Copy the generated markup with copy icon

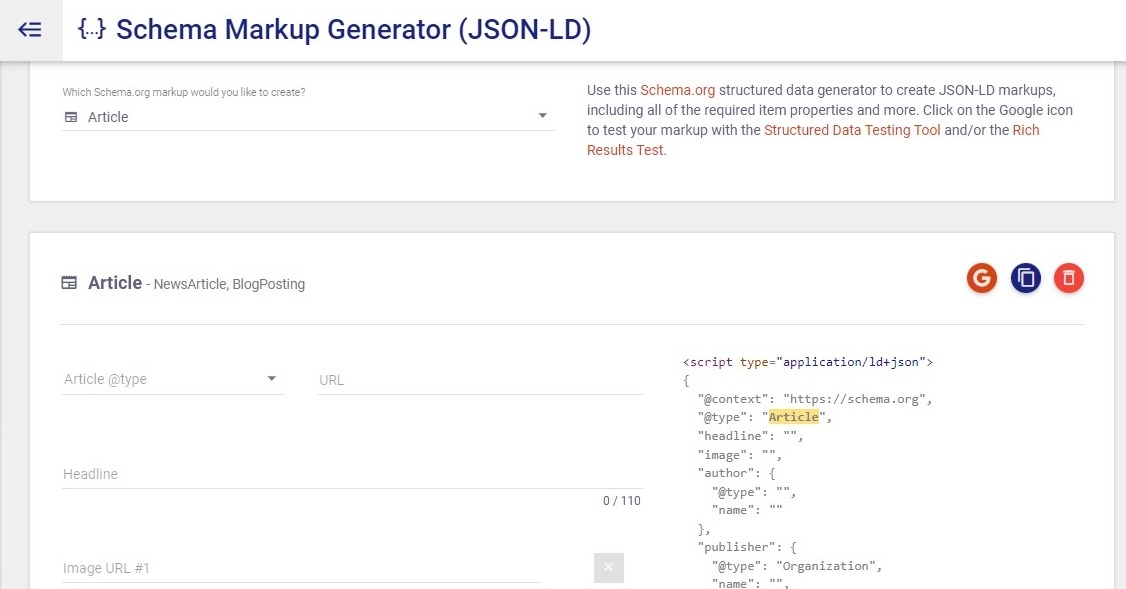point(1025,278)
